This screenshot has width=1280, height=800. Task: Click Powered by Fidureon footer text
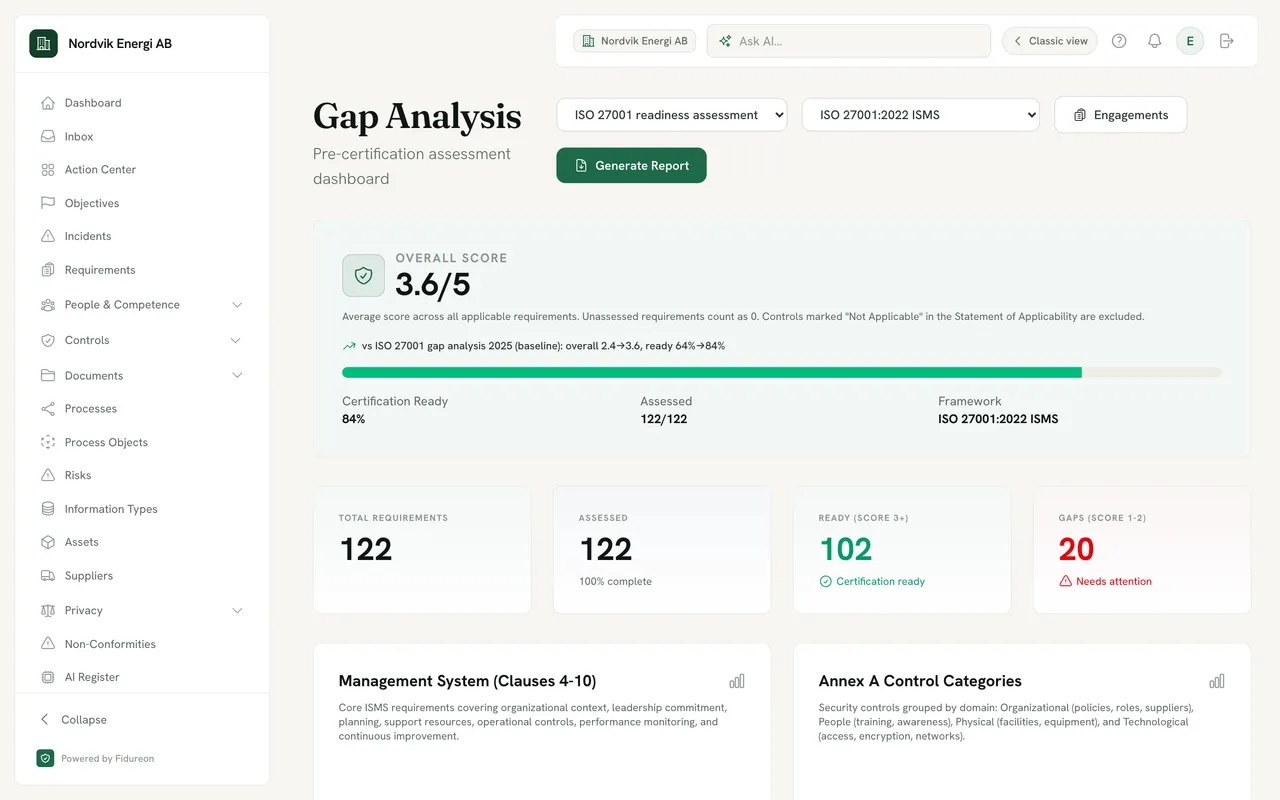[x=108, y=759]
